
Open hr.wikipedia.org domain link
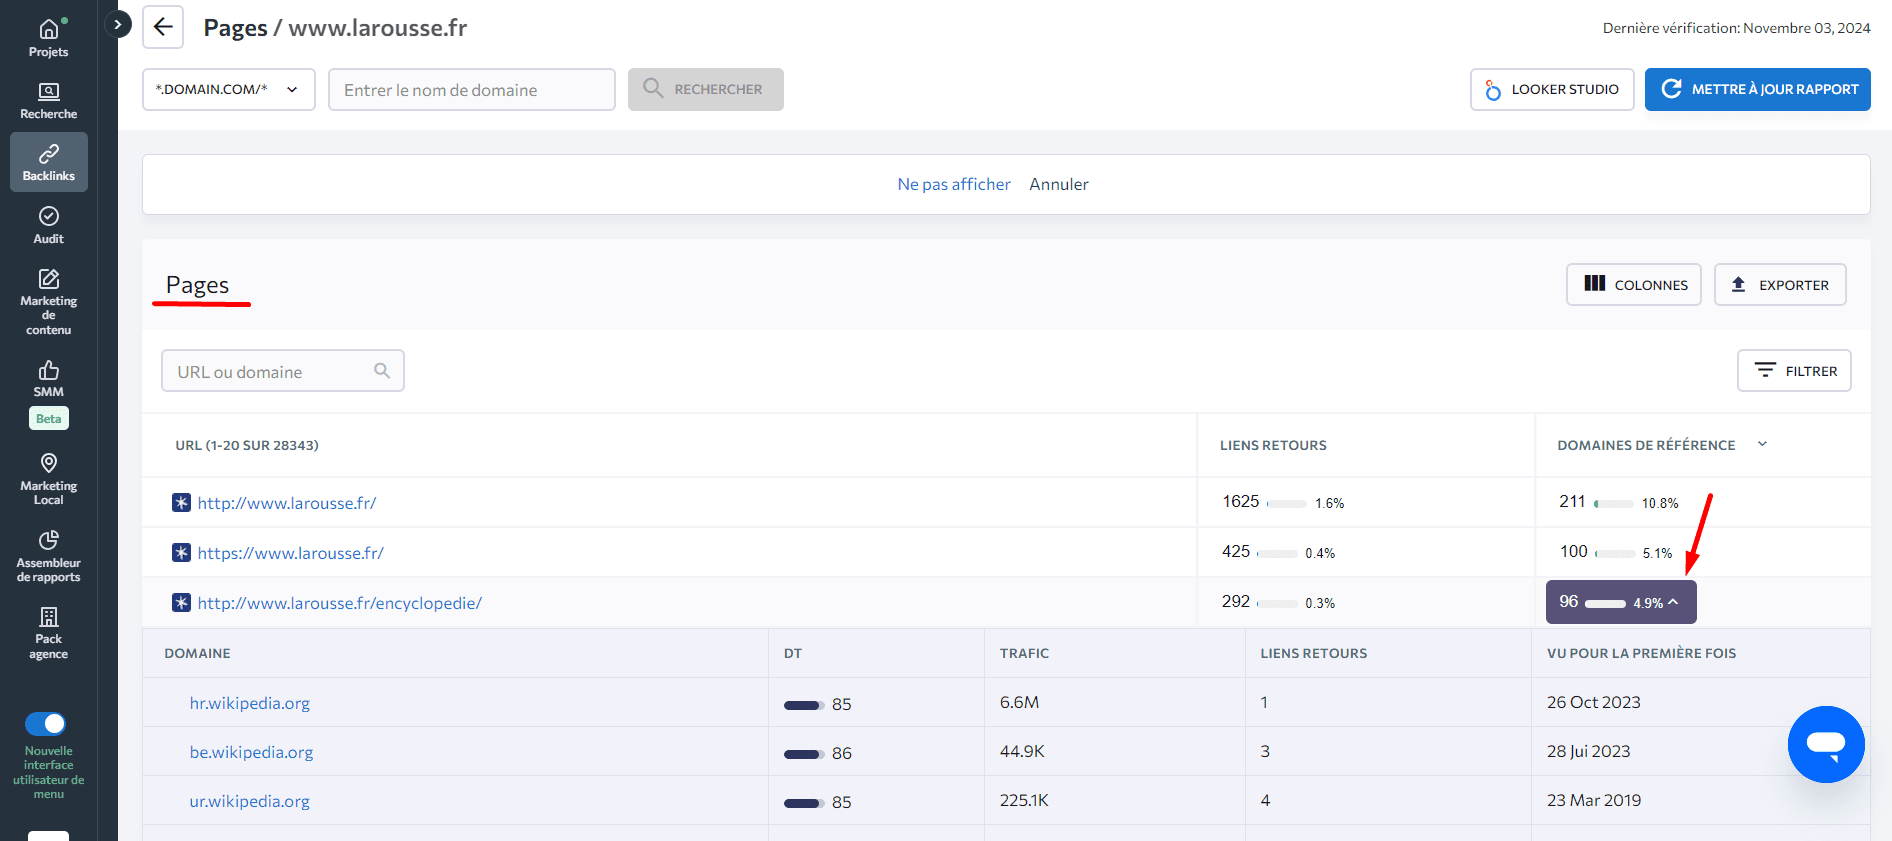click(x=250, y=703)
